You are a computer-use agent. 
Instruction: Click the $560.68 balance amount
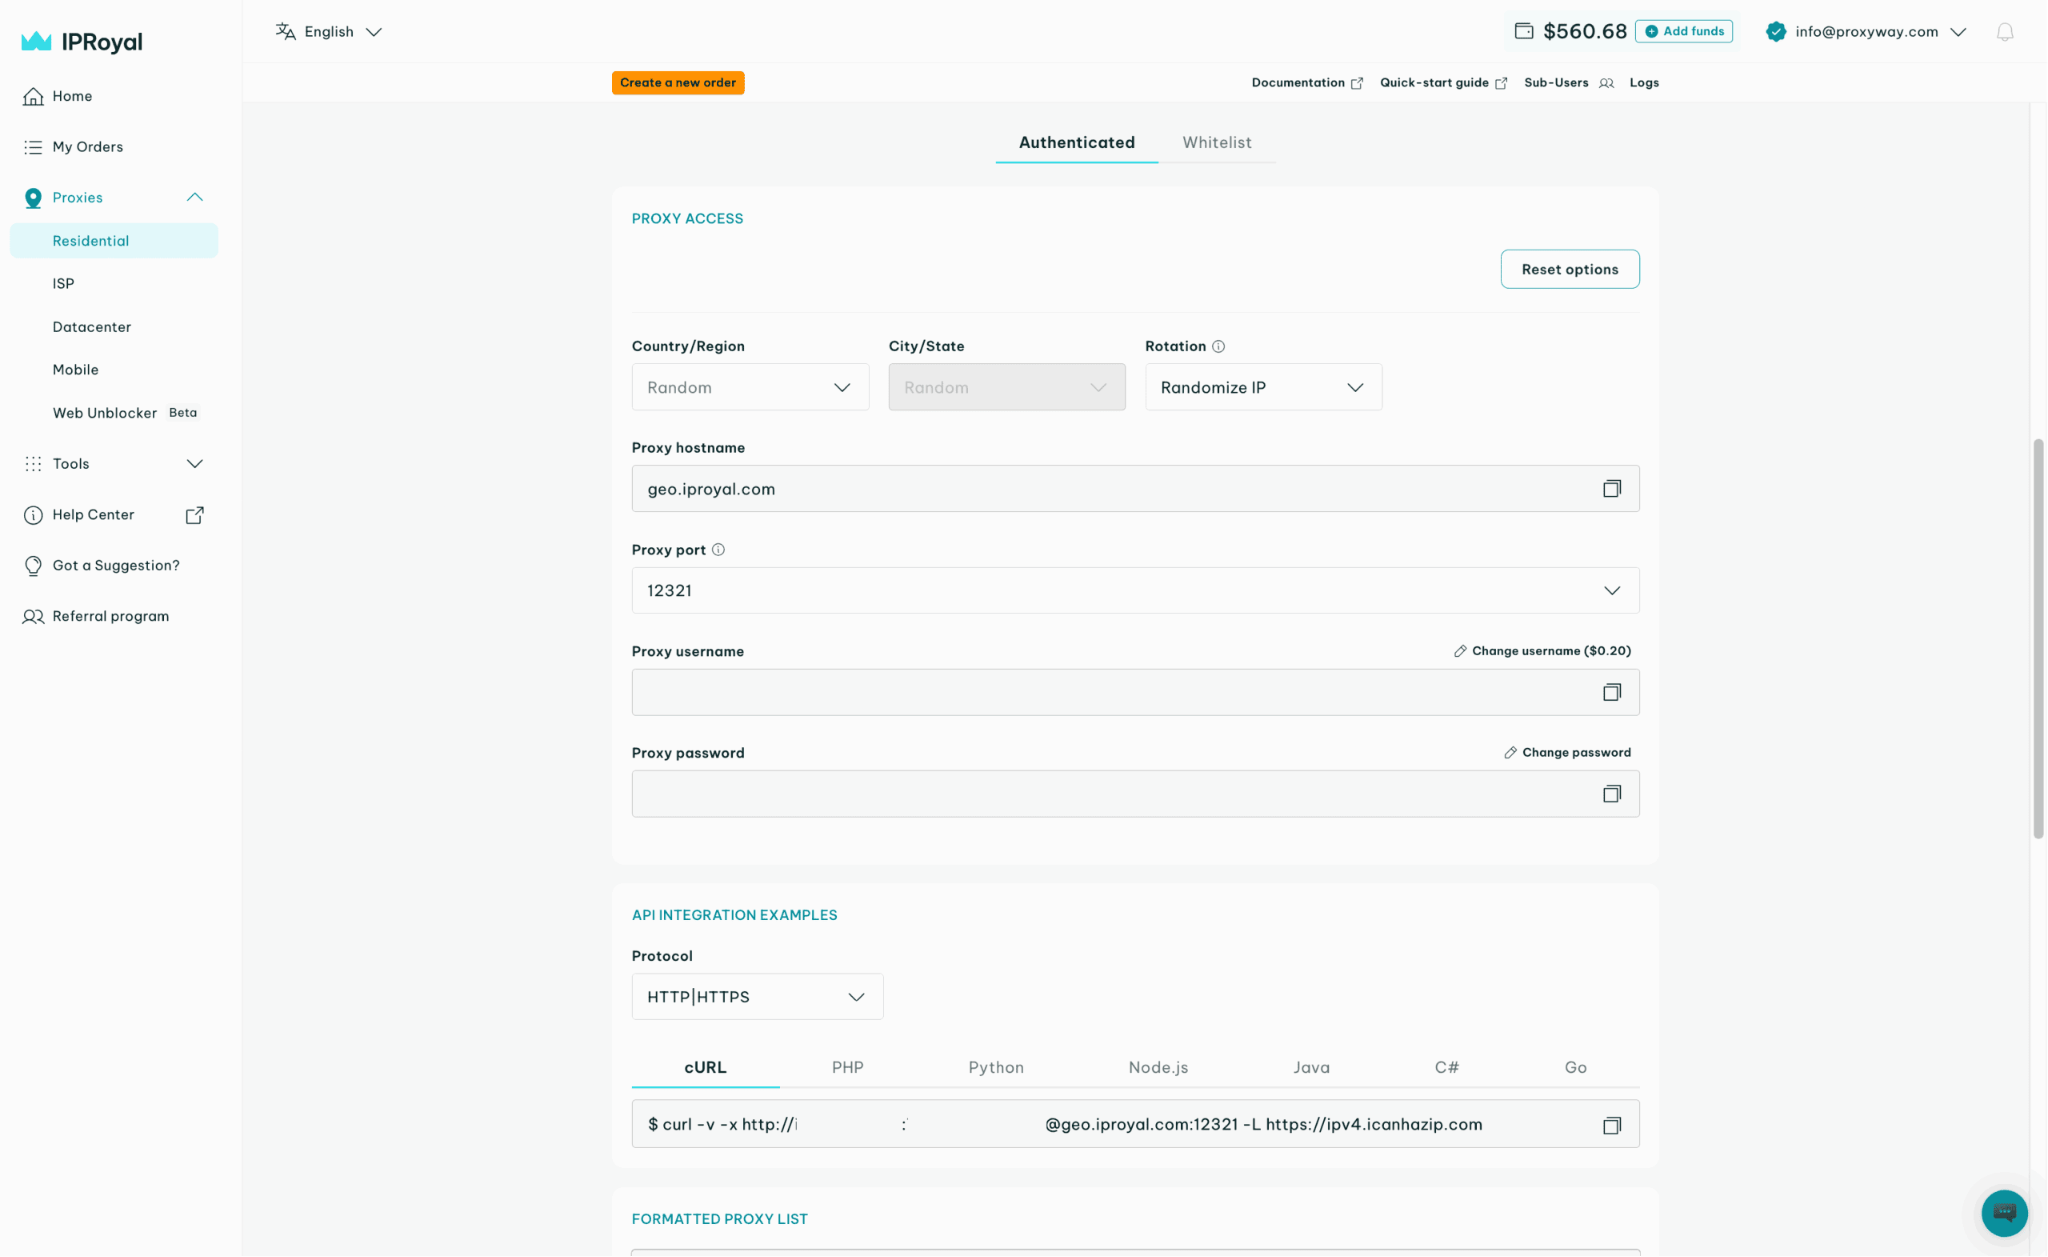click(1585, 31)
